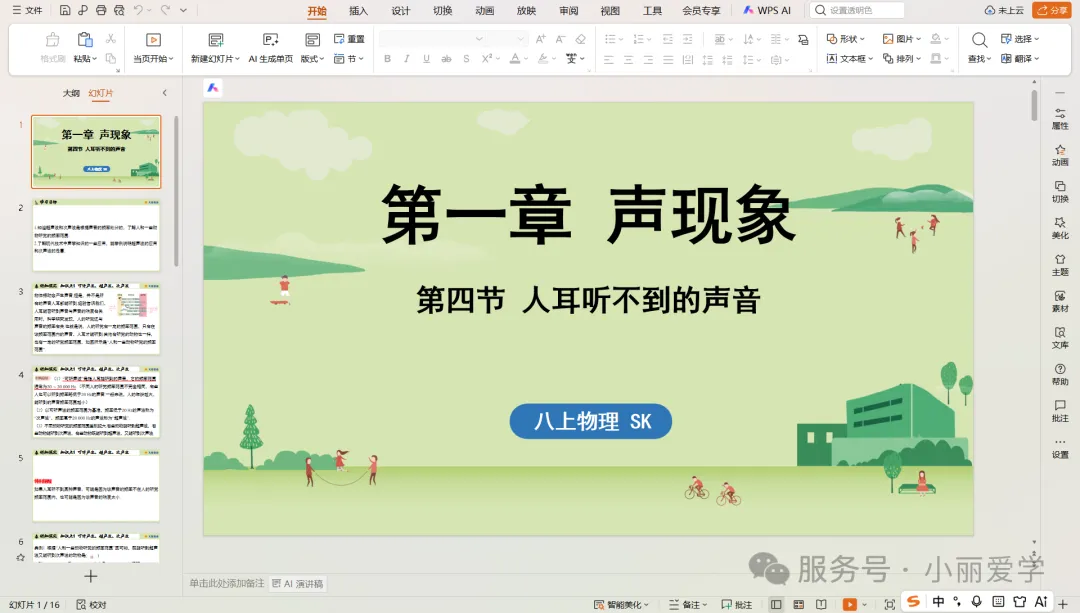Open 美化 beautify side panel
Viewport: 1080px width, 613px height.
(x=1060, y=228)
